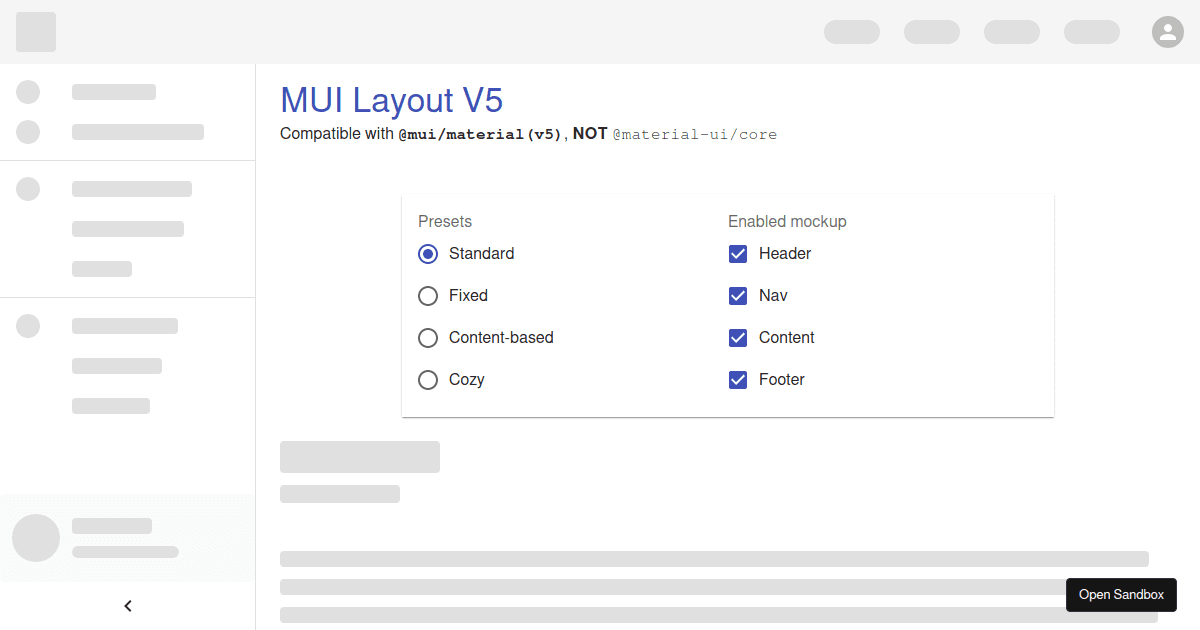Viewport: 1200px width, 630px height.
Task: Uncheck the Header mockup checkbox
Action: click(738, 253)
